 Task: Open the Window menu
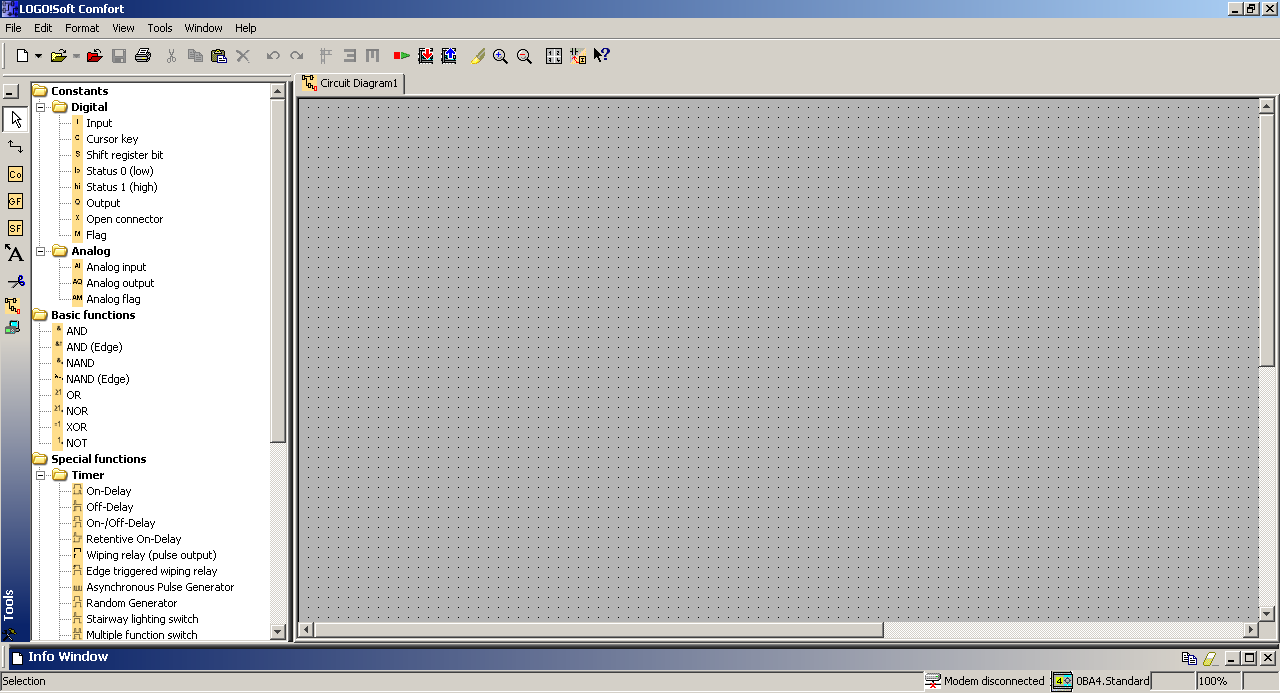click(x=204, y=28)
